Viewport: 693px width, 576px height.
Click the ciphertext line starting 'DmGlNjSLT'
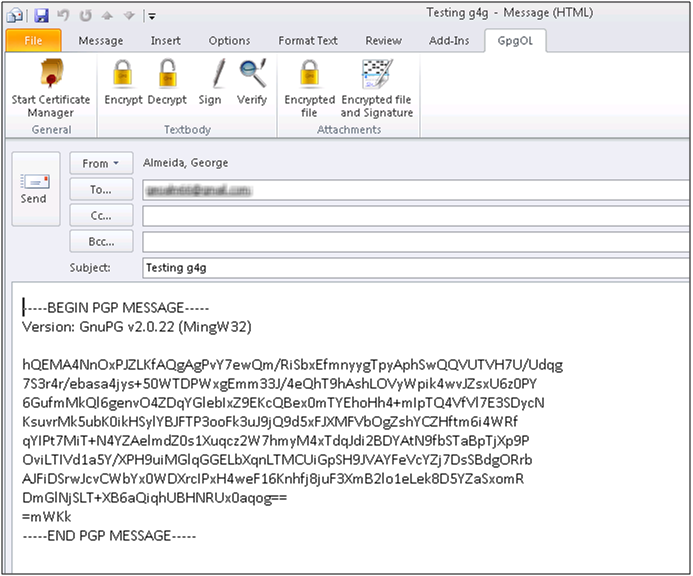[x=154, y=498]
